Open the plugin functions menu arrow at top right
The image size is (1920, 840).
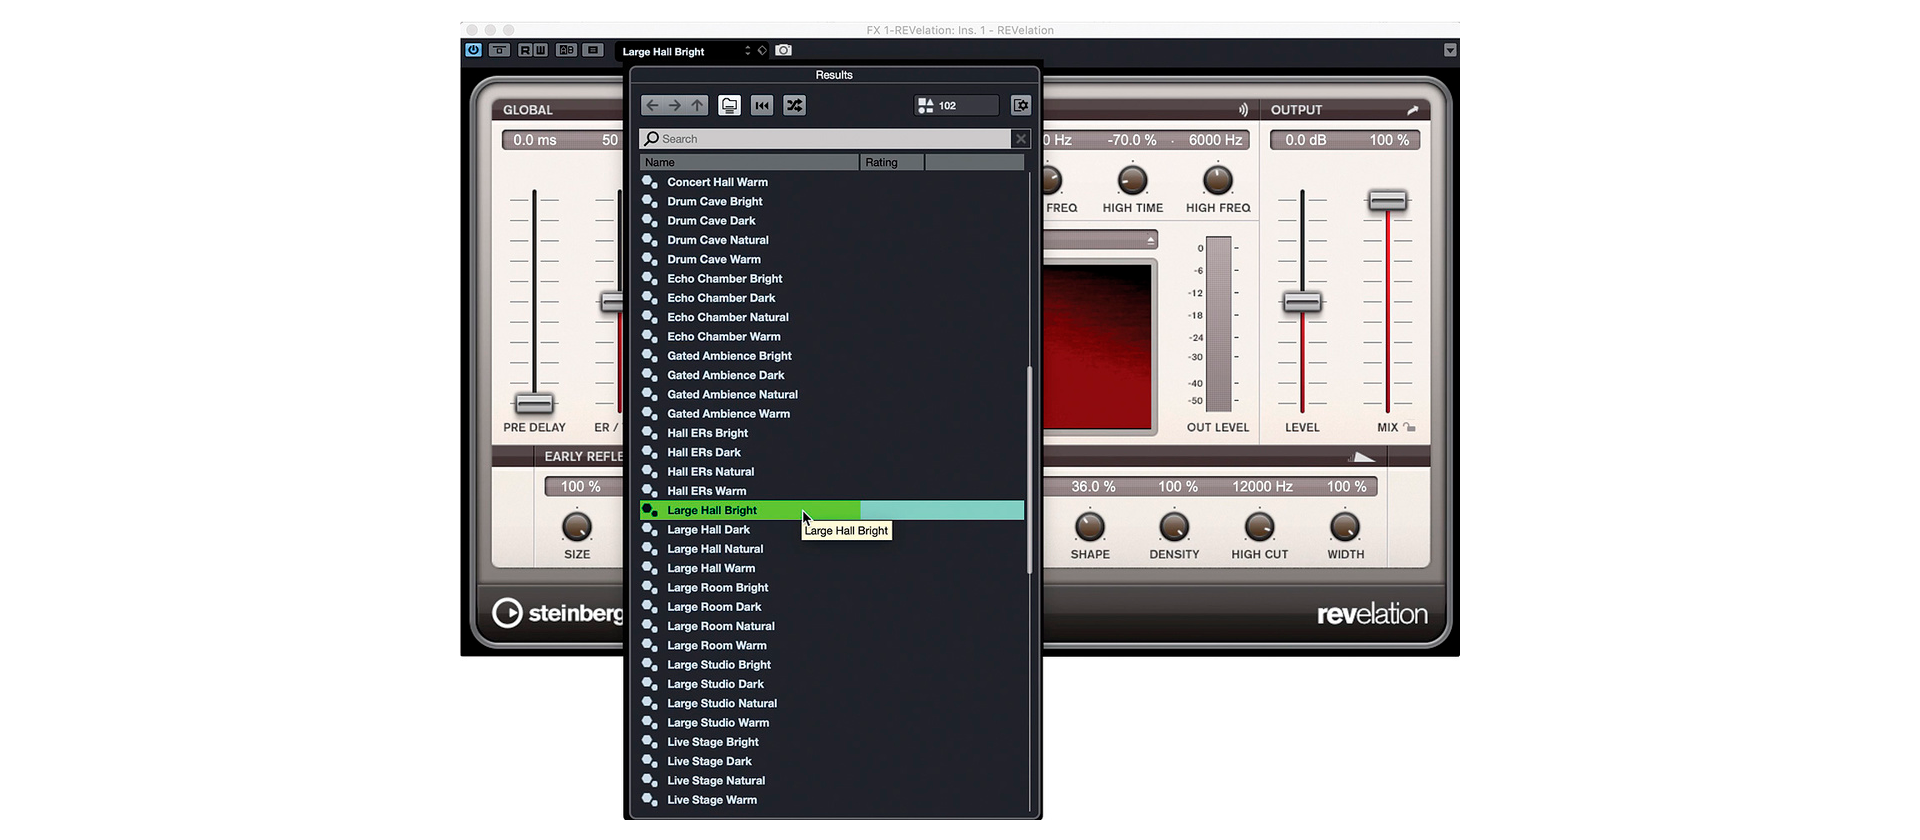tap(1450, 50)
